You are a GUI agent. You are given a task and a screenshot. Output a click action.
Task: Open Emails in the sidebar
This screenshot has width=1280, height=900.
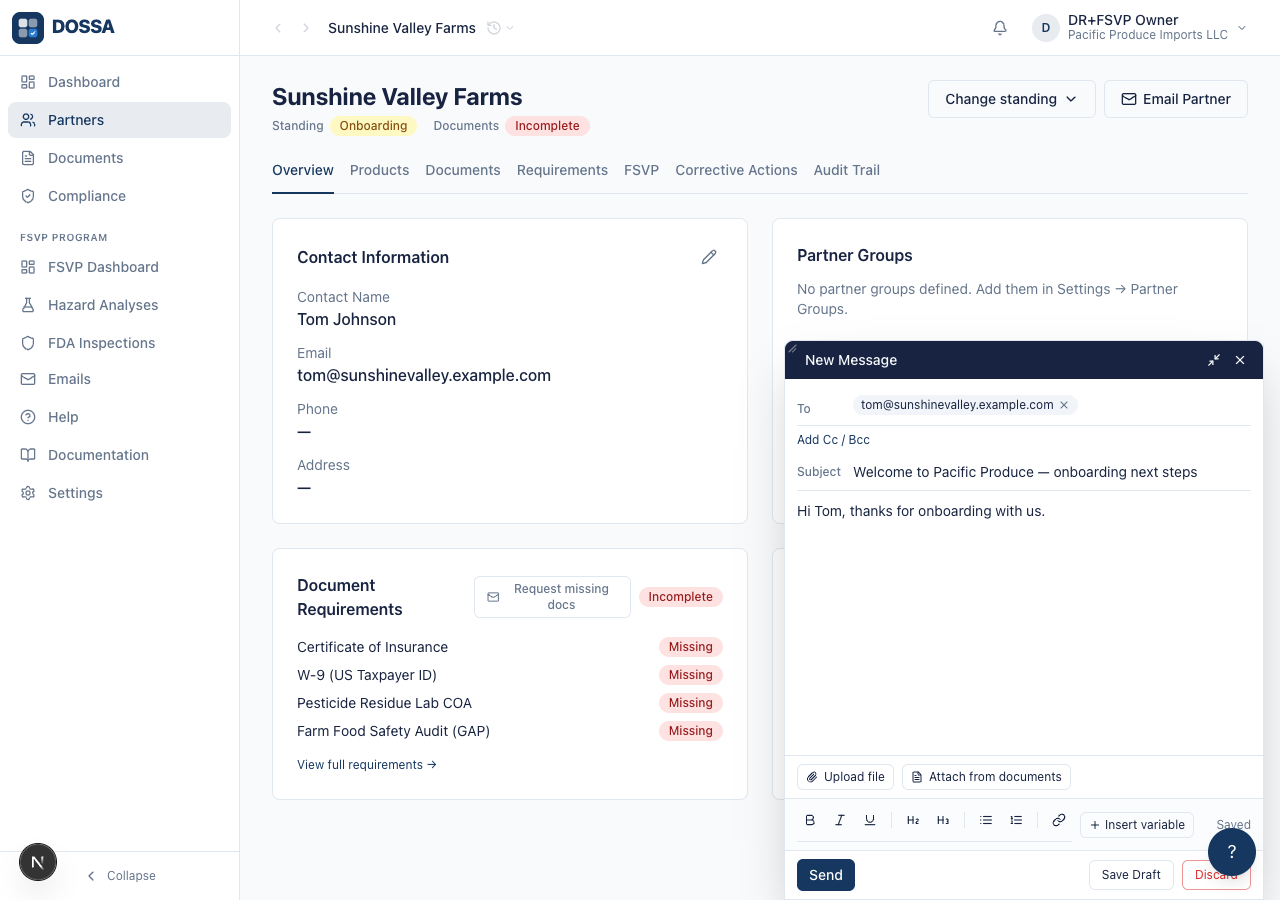coord(119,379)
